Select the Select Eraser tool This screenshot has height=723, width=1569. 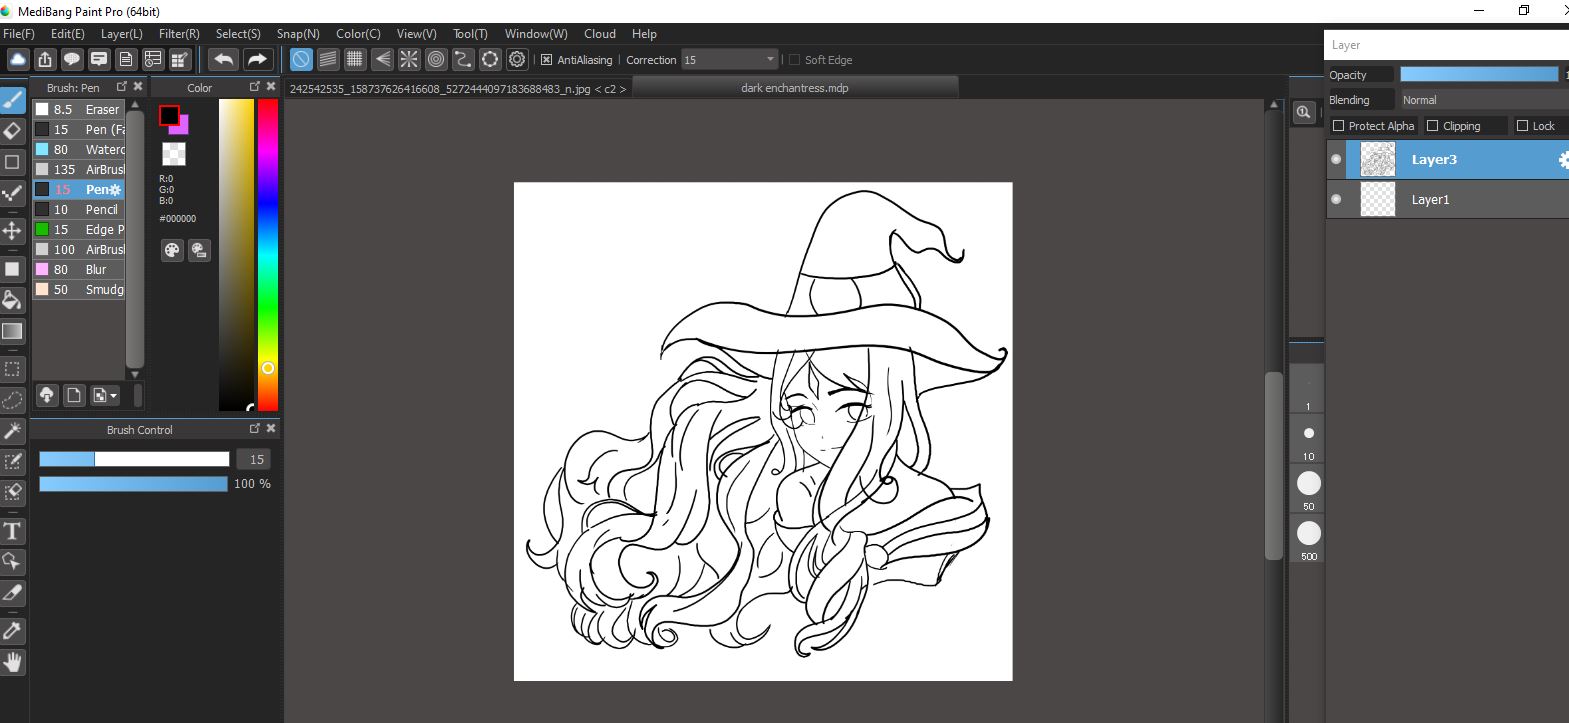pos(12,493)
